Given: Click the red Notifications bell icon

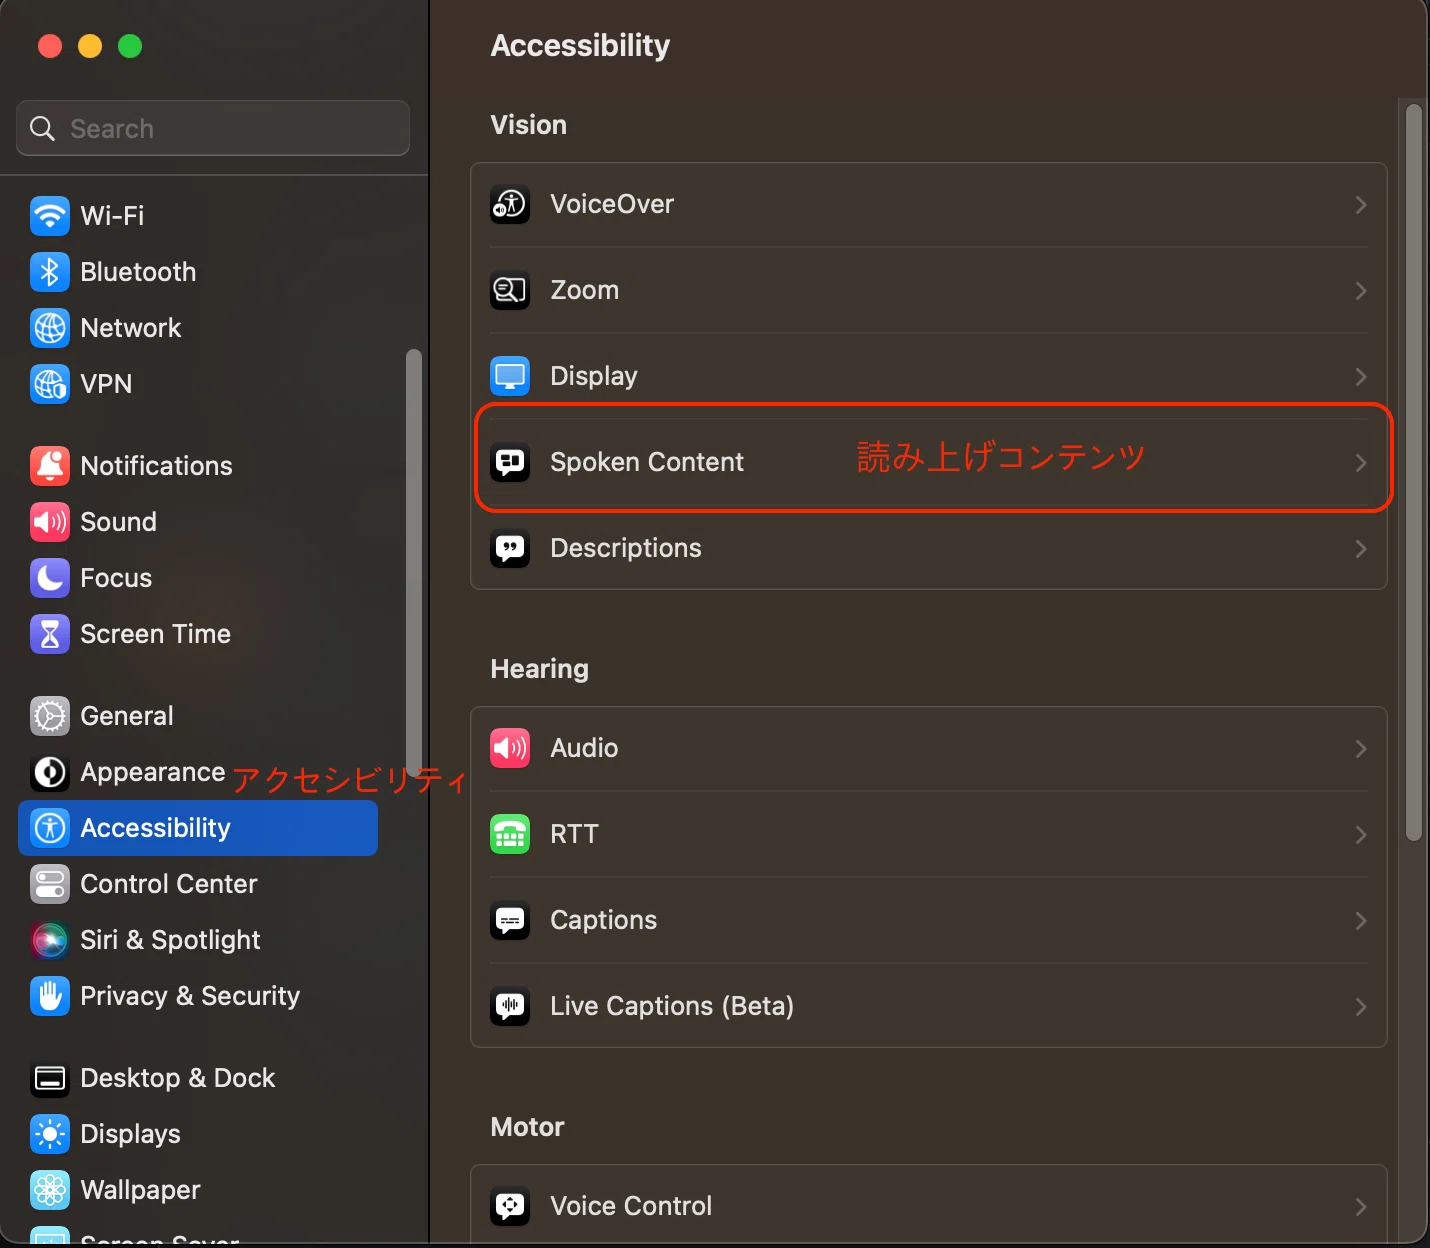Looking at the screenshot, I should [50, 466].
